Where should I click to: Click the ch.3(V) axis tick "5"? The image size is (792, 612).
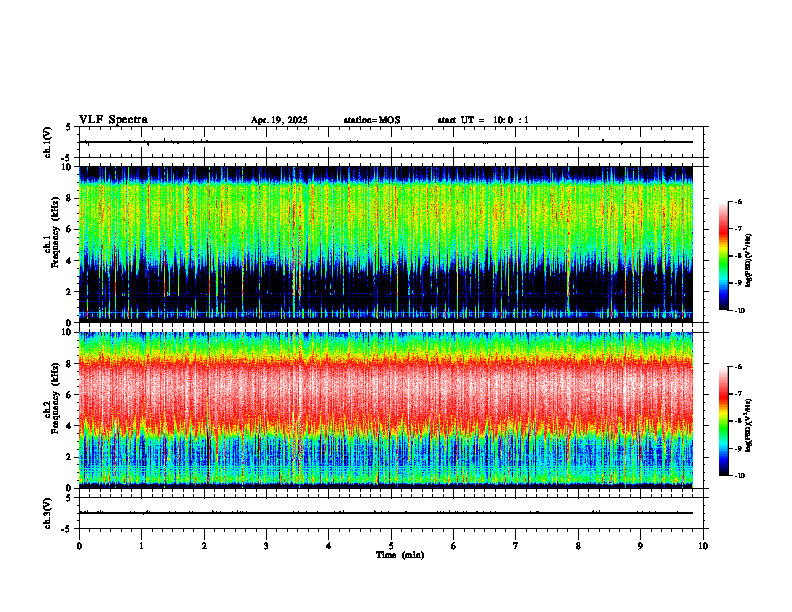69,498
